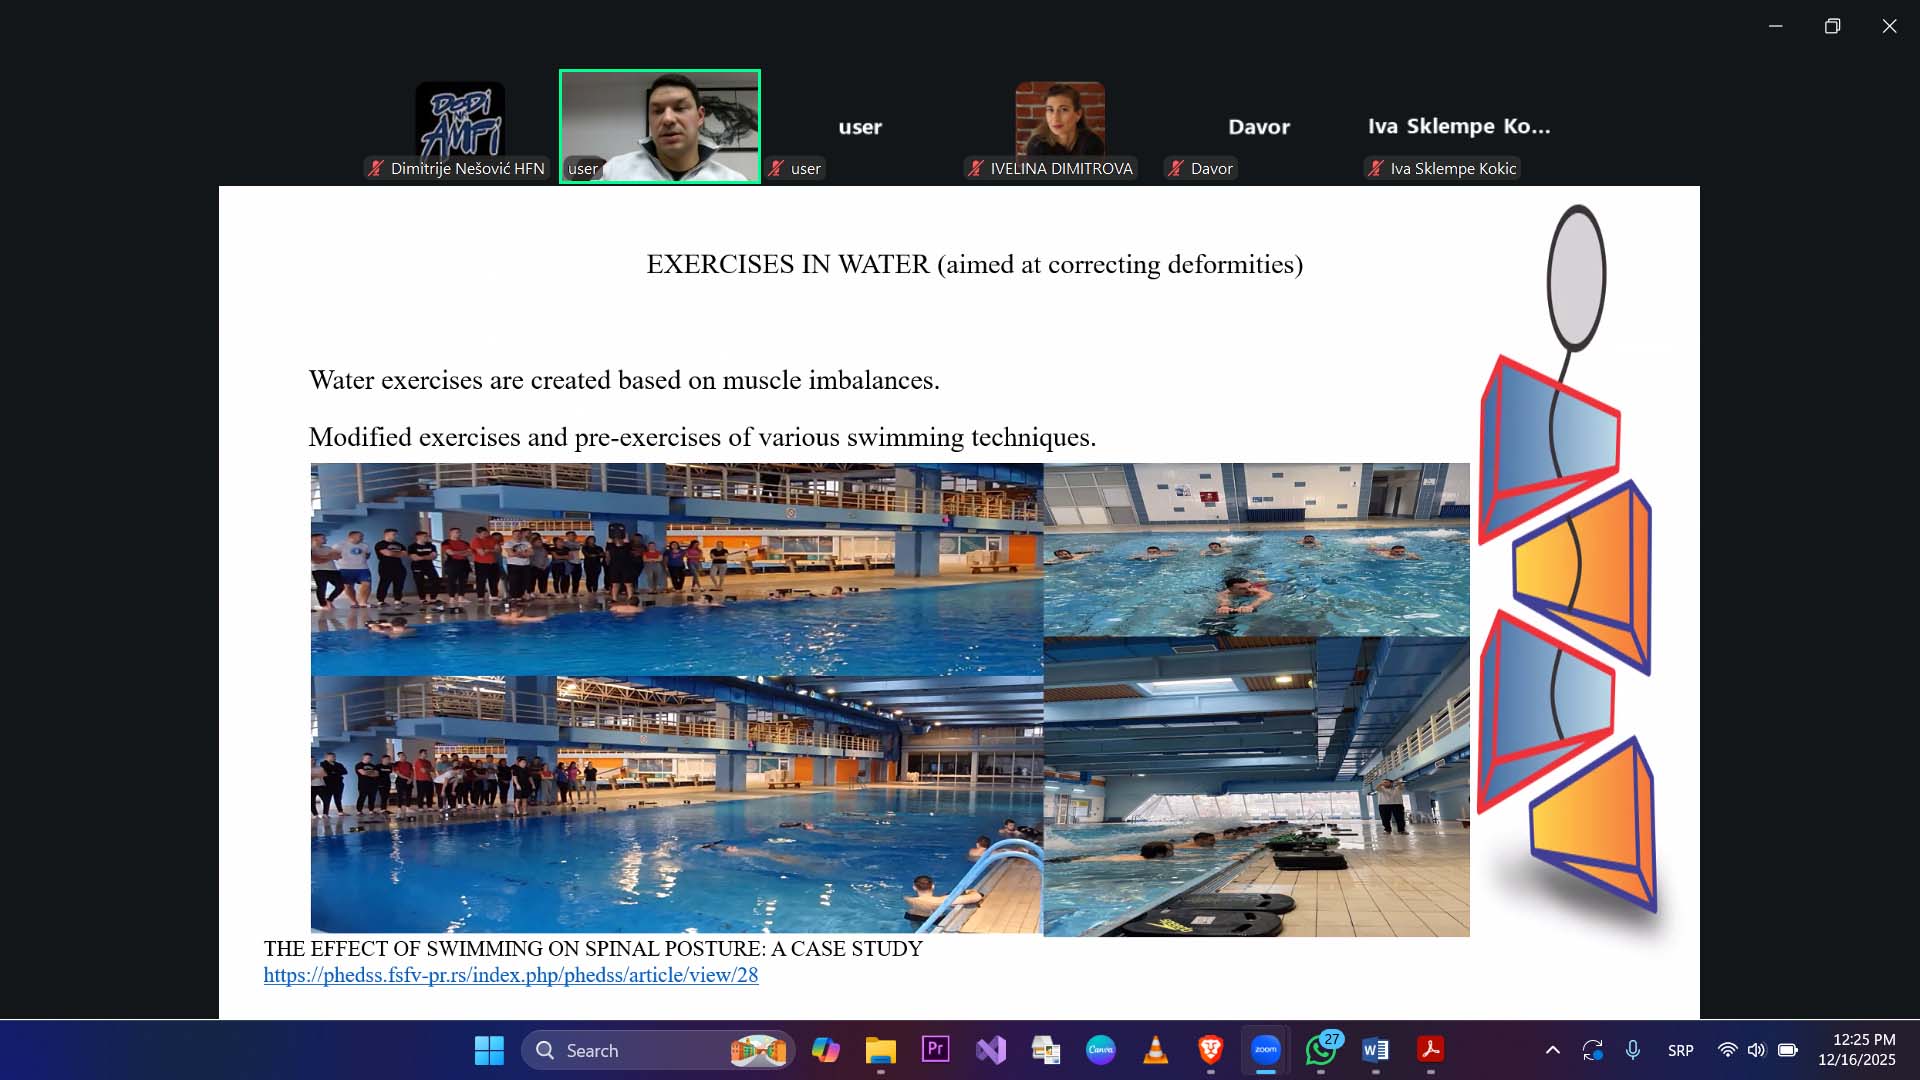Open the clock and date panel
The width and height of the screenshot is (1920, 1080).
(x=1856, y=1050)
